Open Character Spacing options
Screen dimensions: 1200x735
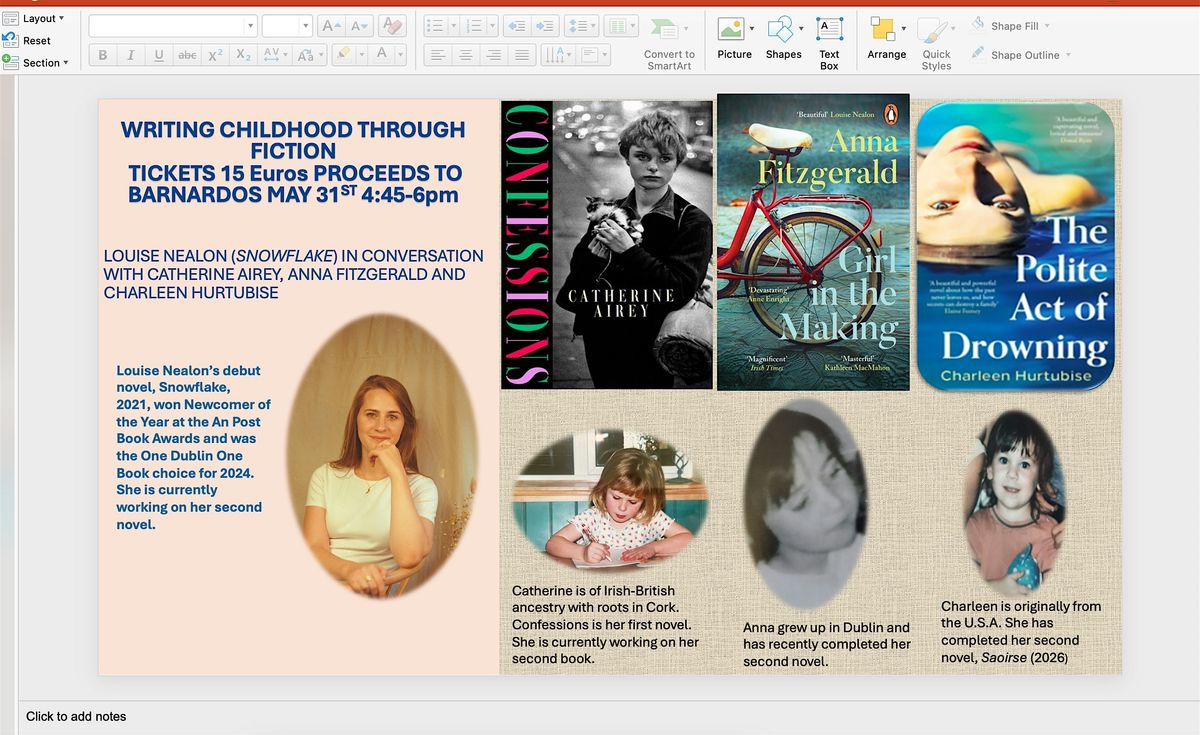click(274, 56)
